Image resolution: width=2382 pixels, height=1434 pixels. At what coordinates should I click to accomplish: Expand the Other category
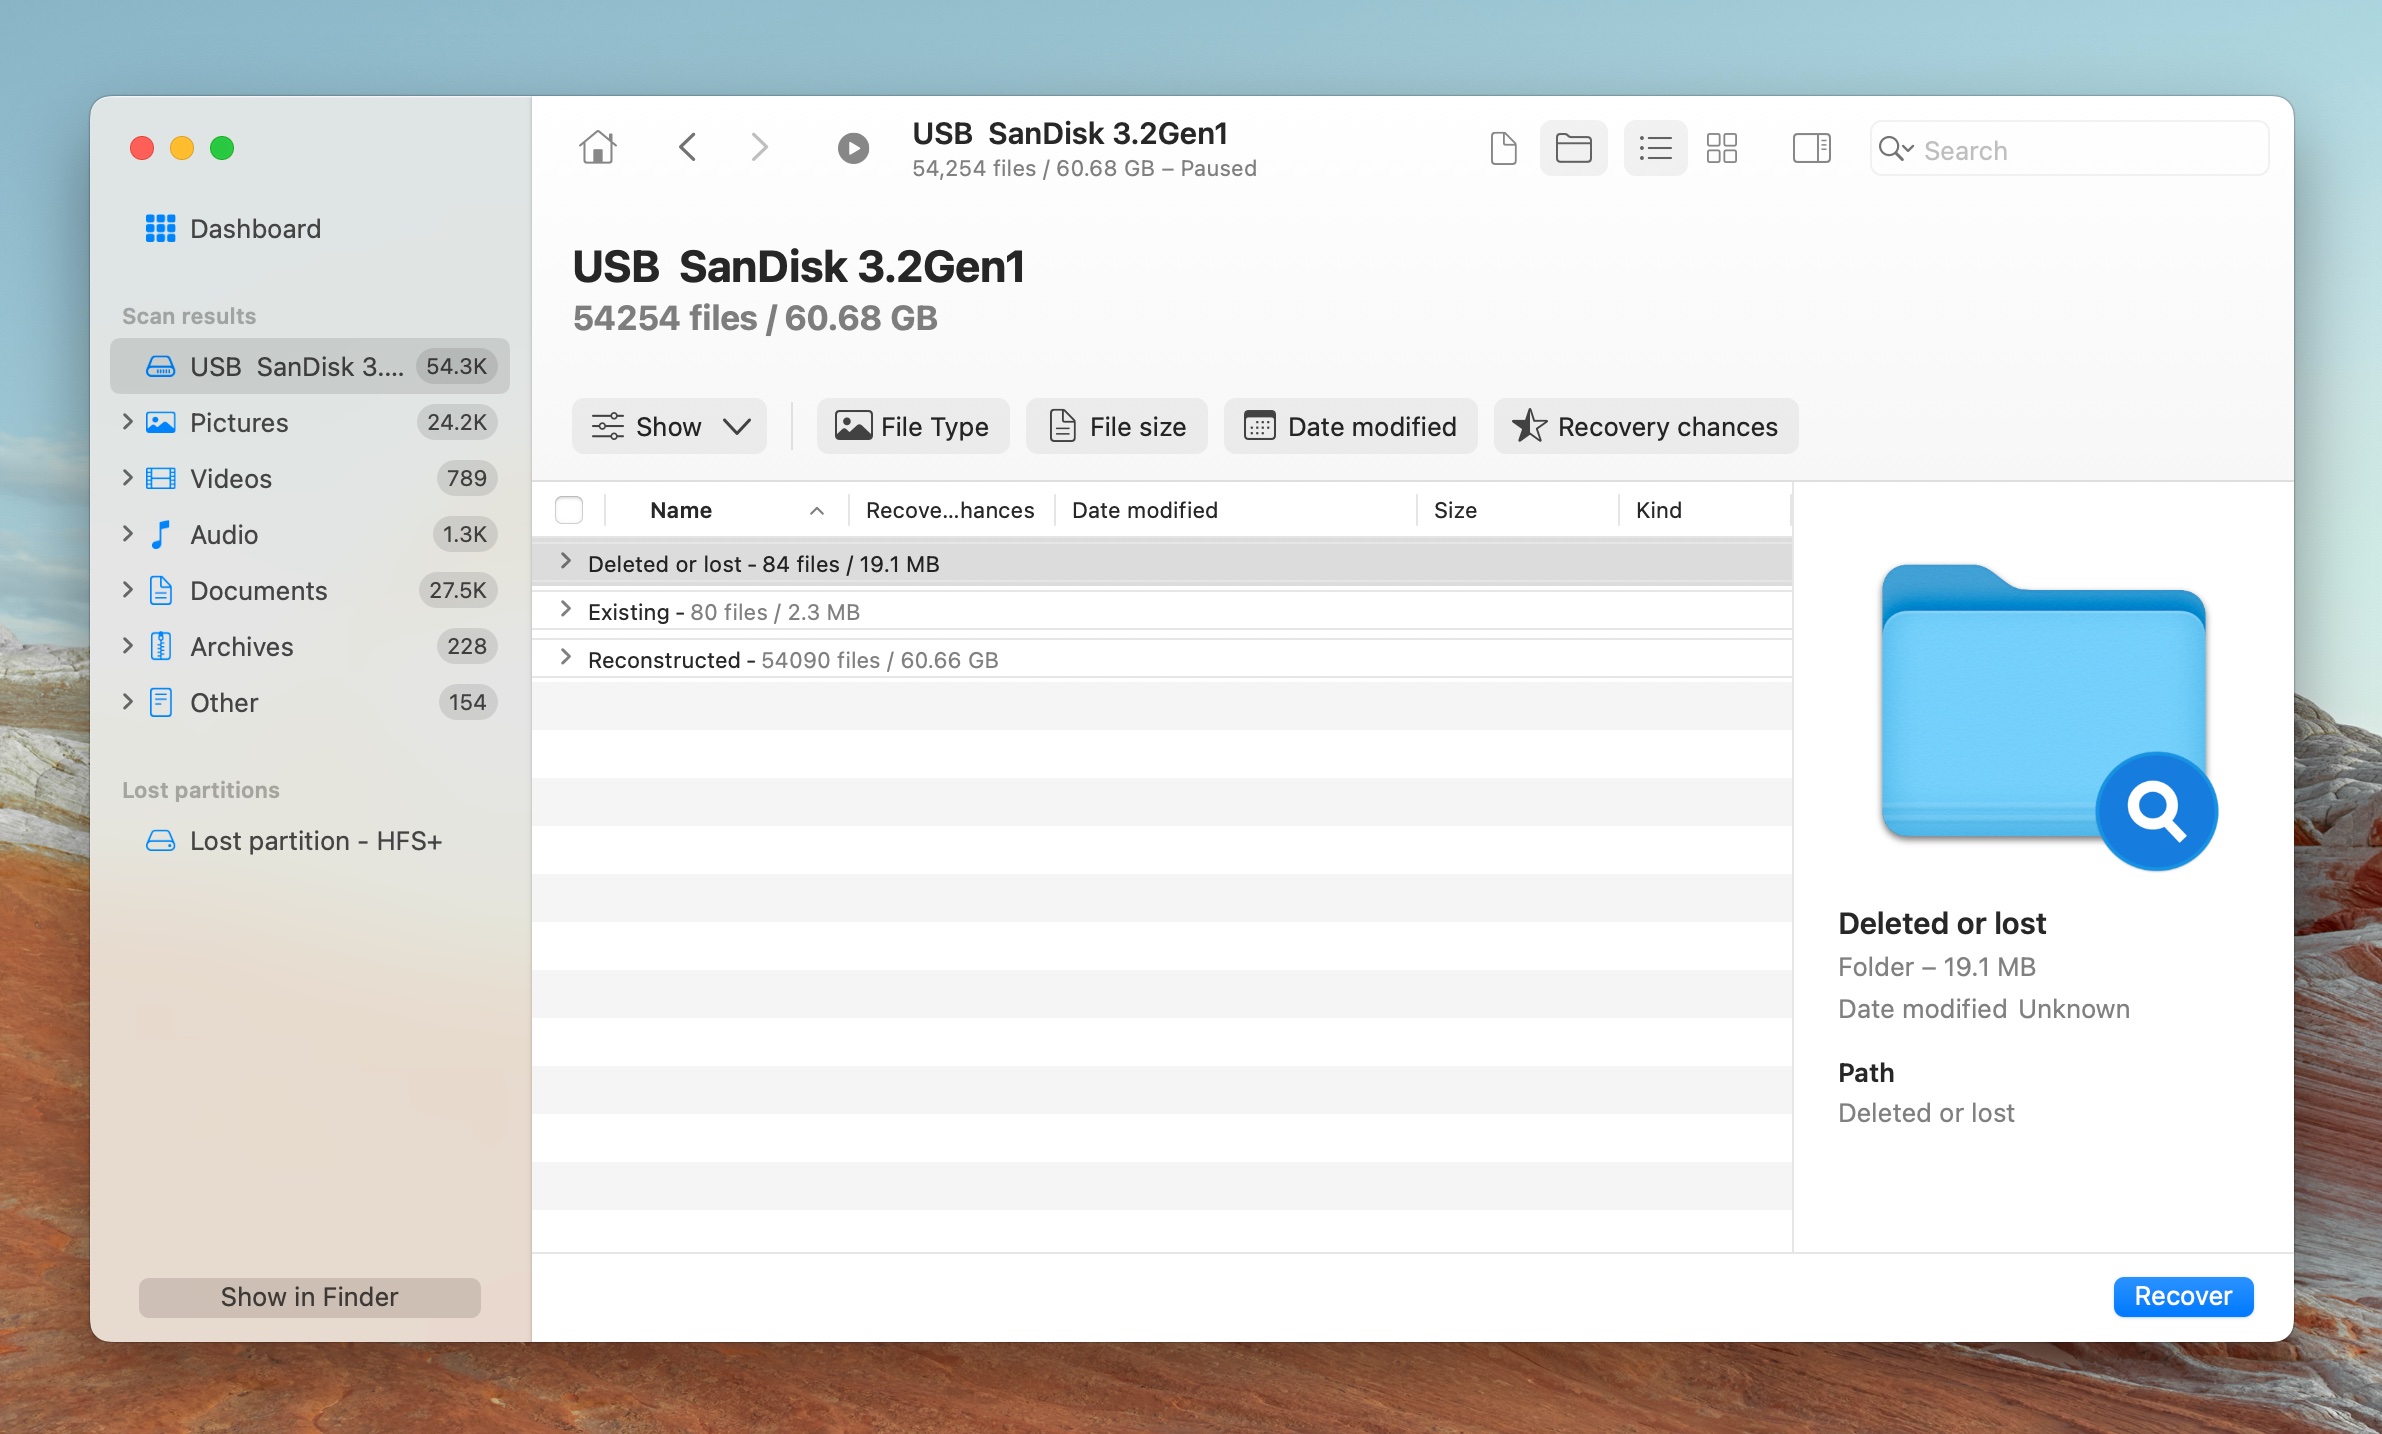127,702
